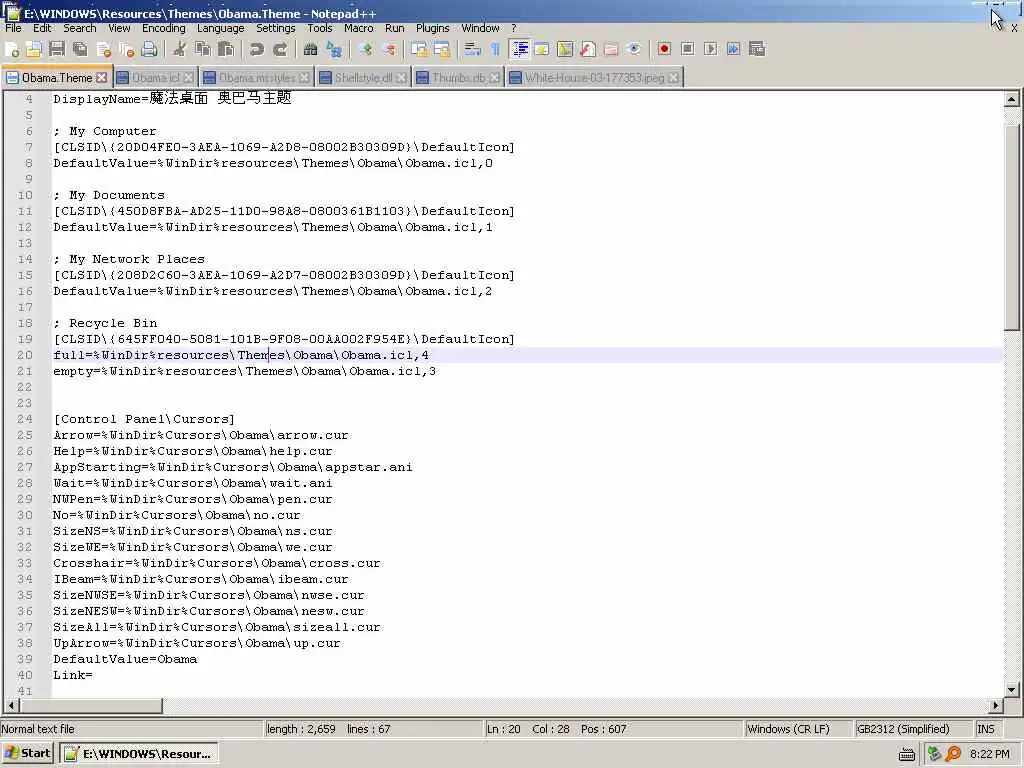The image size is (1024, 768).
Task: Open the Settings menu
Action: point(276,28)
